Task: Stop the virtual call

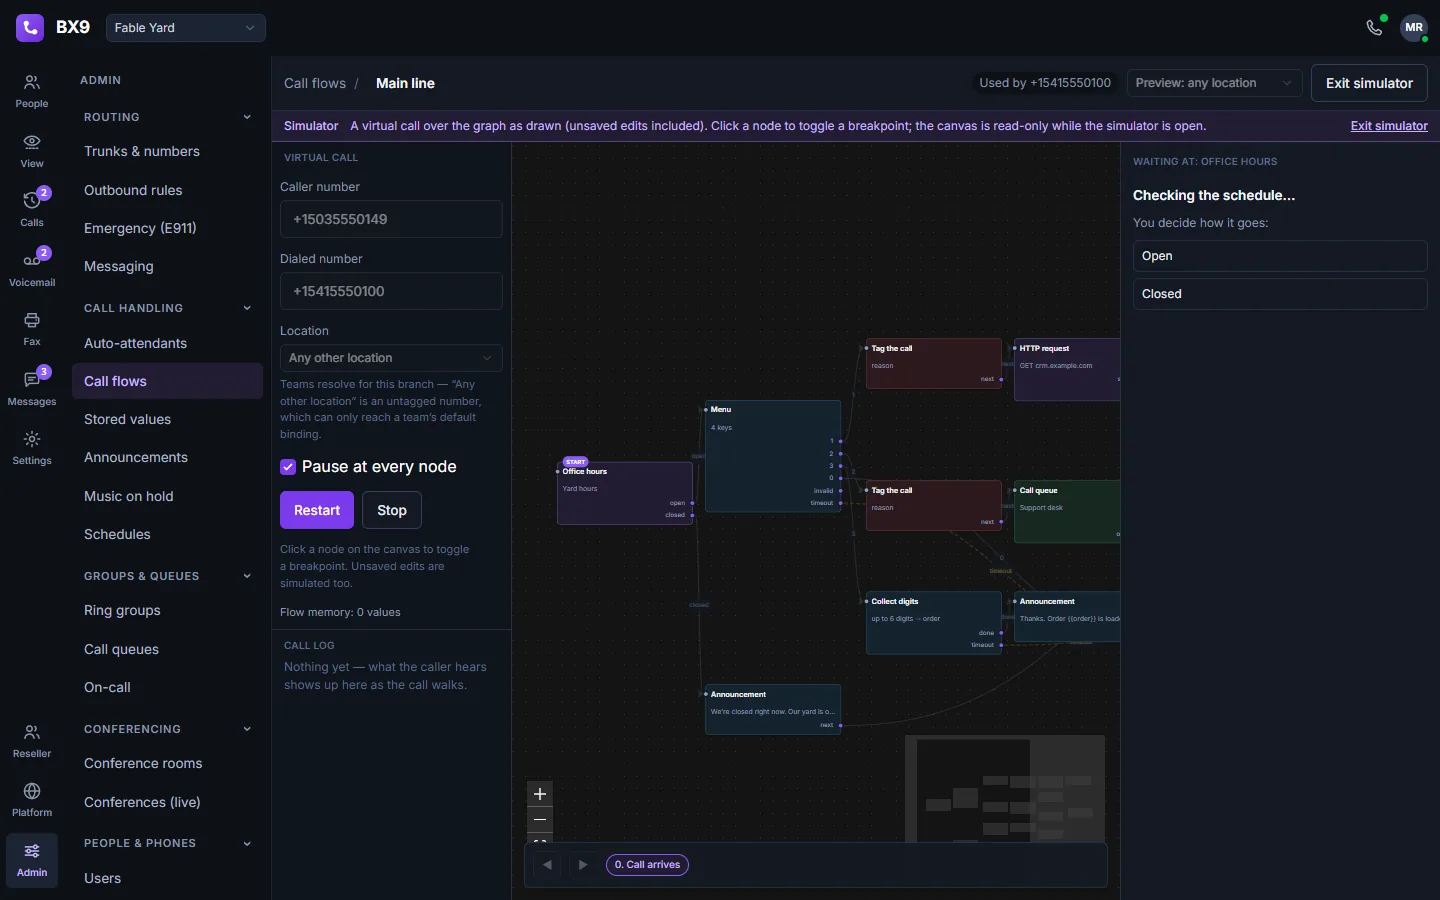Action: tap(392, 510)
